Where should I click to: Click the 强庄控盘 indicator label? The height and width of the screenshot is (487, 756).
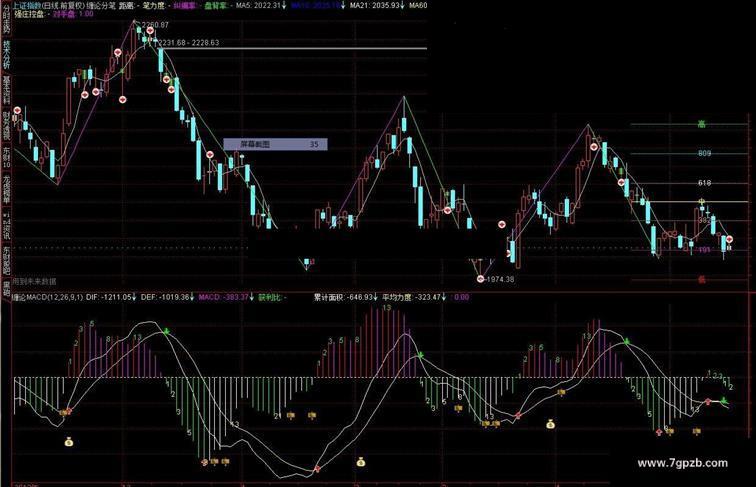coord(29,14)
